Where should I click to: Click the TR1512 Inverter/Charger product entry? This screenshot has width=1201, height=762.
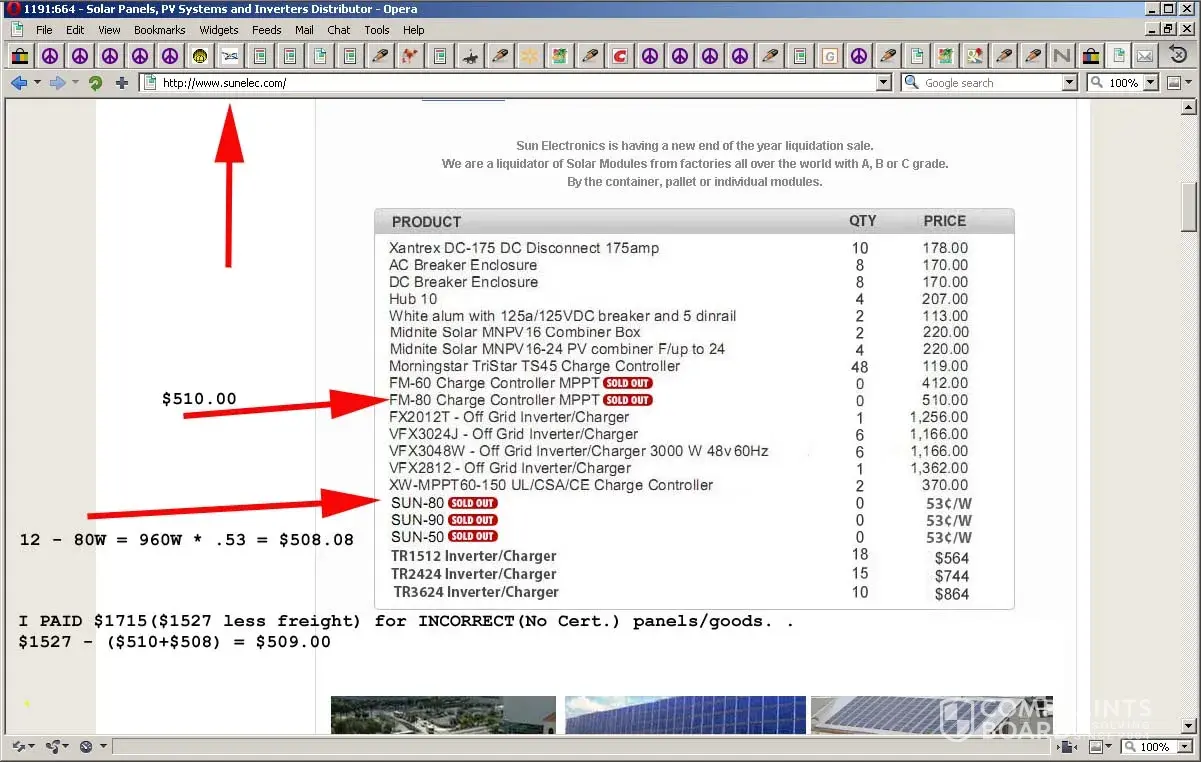click(473, 556)
